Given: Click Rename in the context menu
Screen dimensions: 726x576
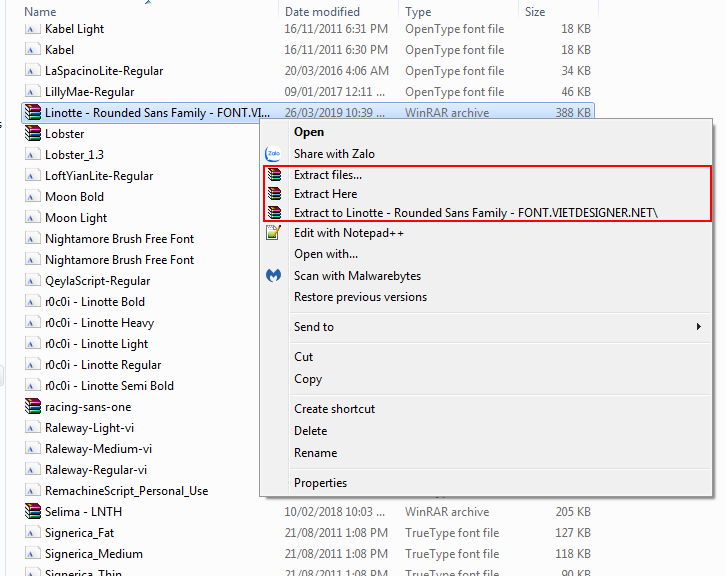Looking at the screenshot, I should 315,453.
